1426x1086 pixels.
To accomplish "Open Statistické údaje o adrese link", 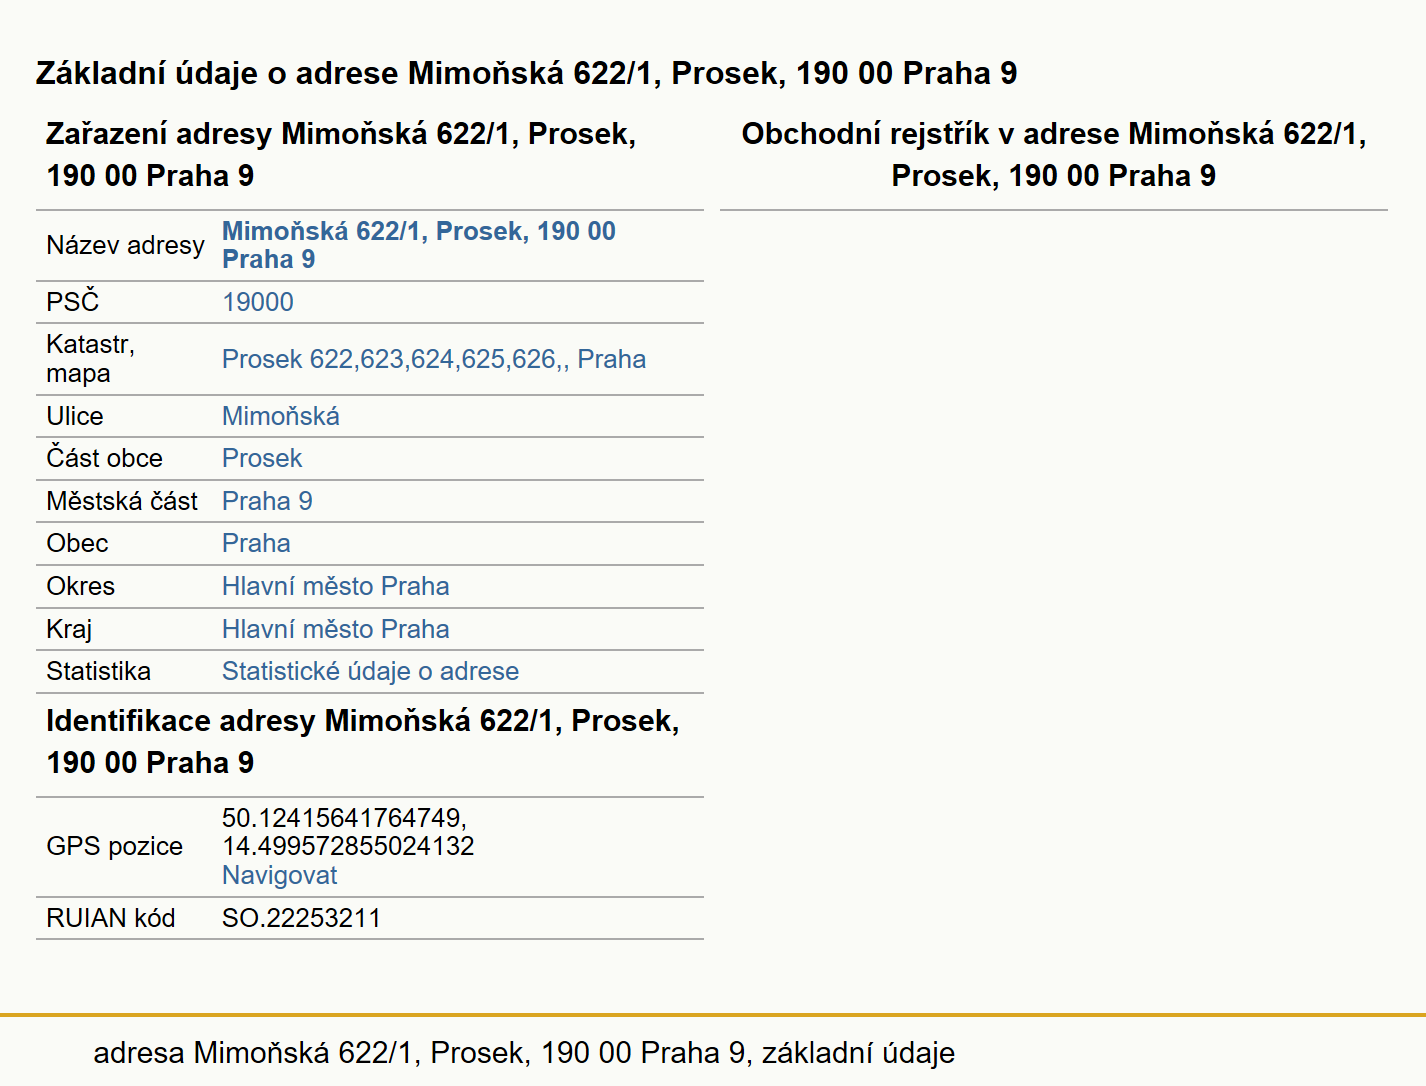I will [x=370, y=671].
